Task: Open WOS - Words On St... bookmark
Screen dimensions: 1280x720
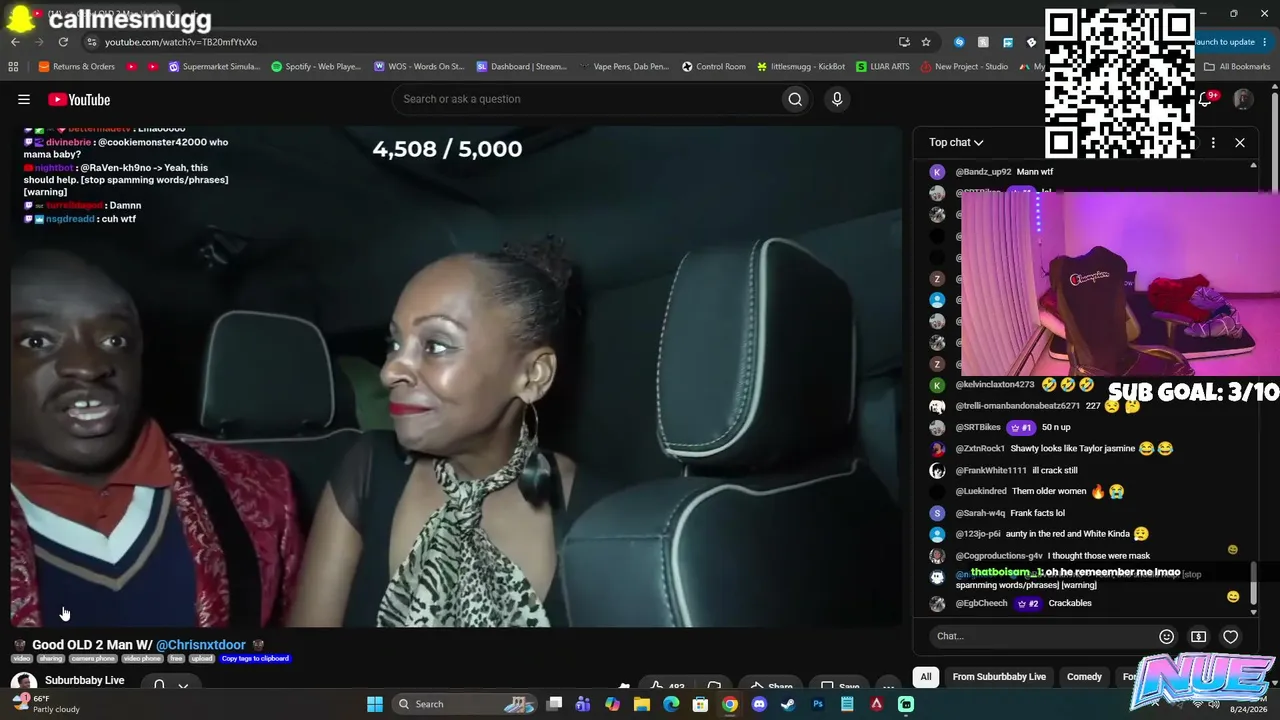Action: coord(419,67)
